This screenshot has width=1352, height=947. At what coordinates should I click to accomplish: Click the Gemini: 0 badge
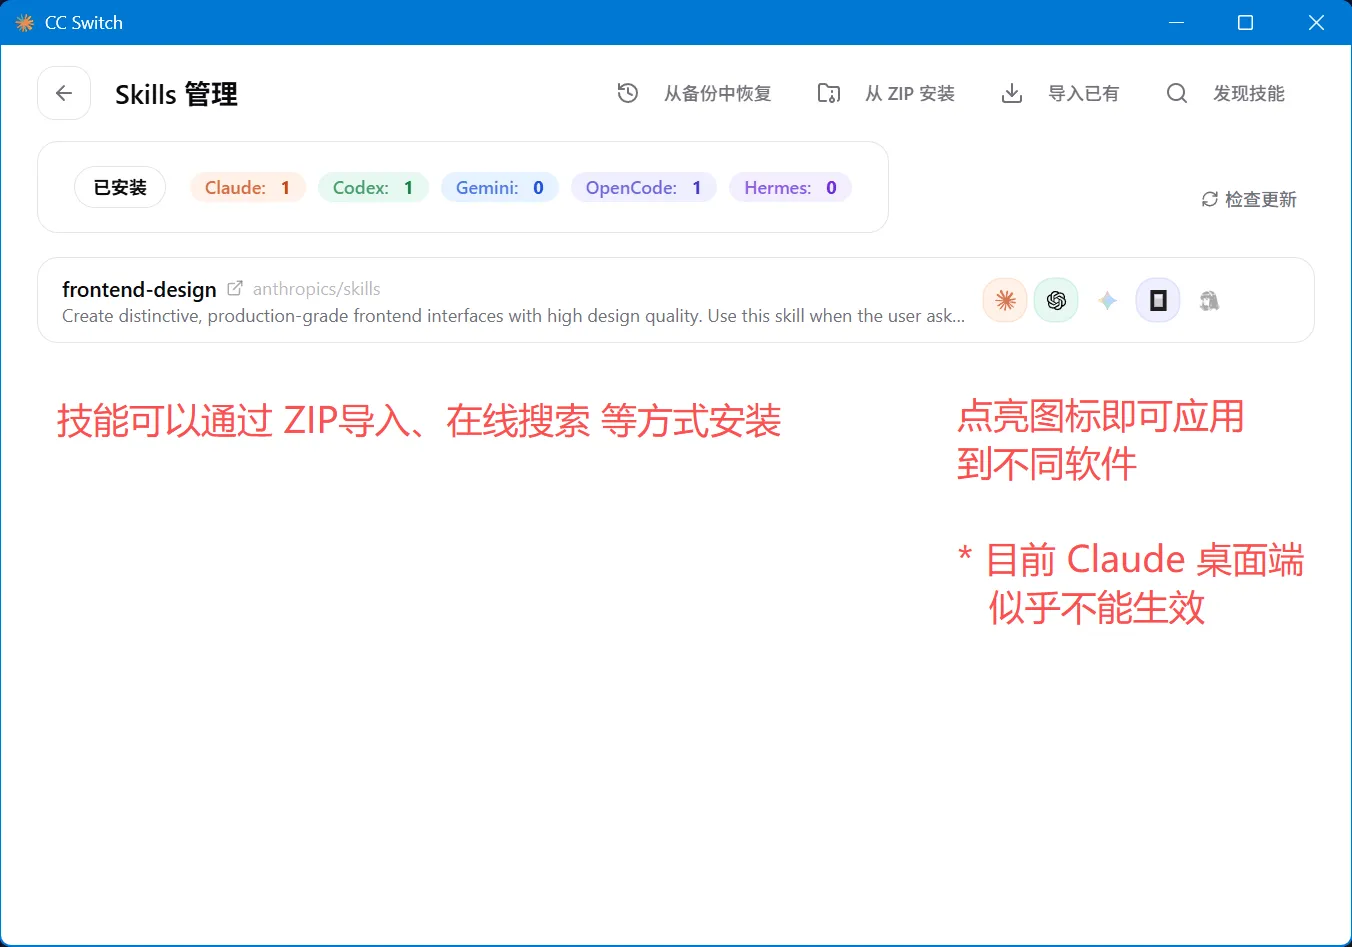tap(500, 187)
